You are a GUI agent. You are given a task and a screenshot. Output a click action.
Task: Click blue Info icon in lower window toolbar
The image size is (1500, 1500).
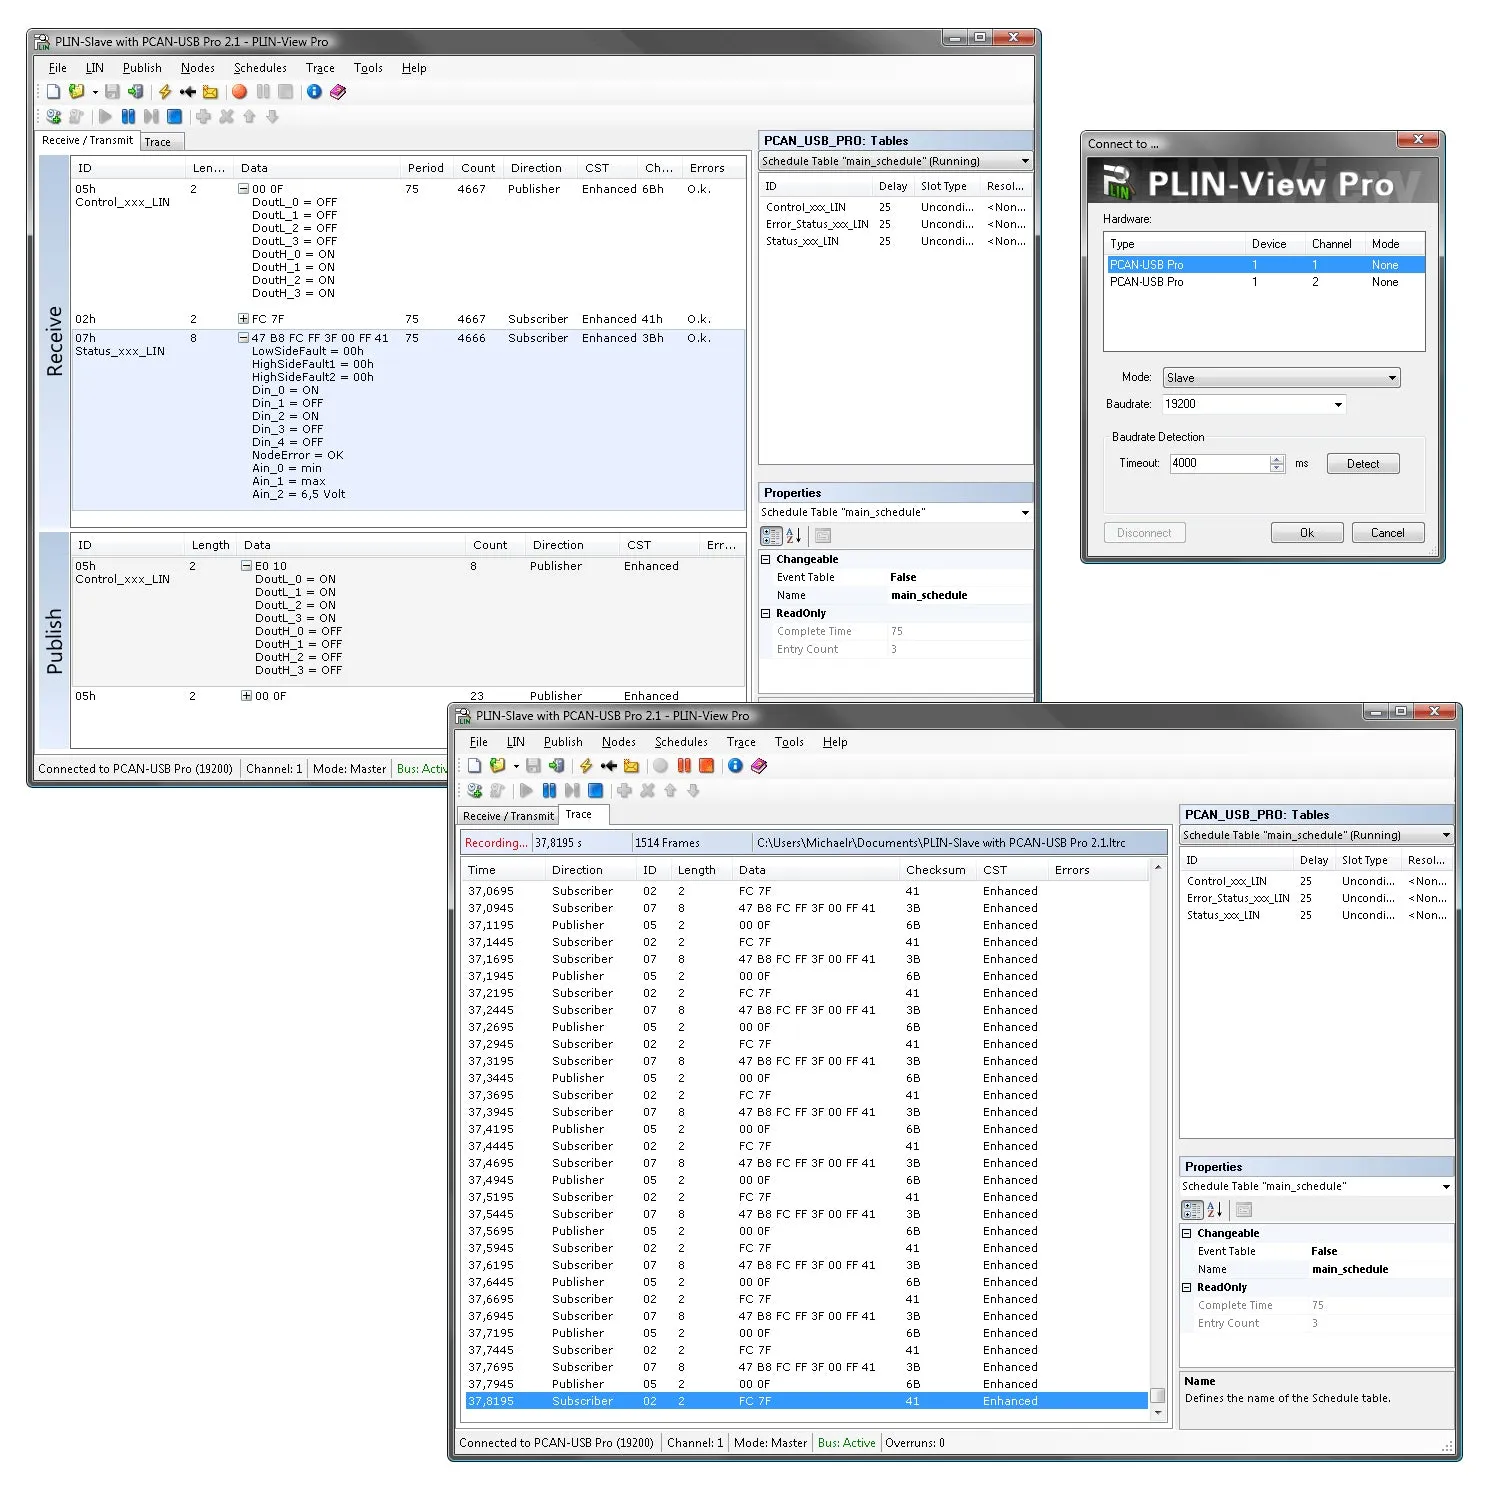pyautogui.click(x=735, y=766)
